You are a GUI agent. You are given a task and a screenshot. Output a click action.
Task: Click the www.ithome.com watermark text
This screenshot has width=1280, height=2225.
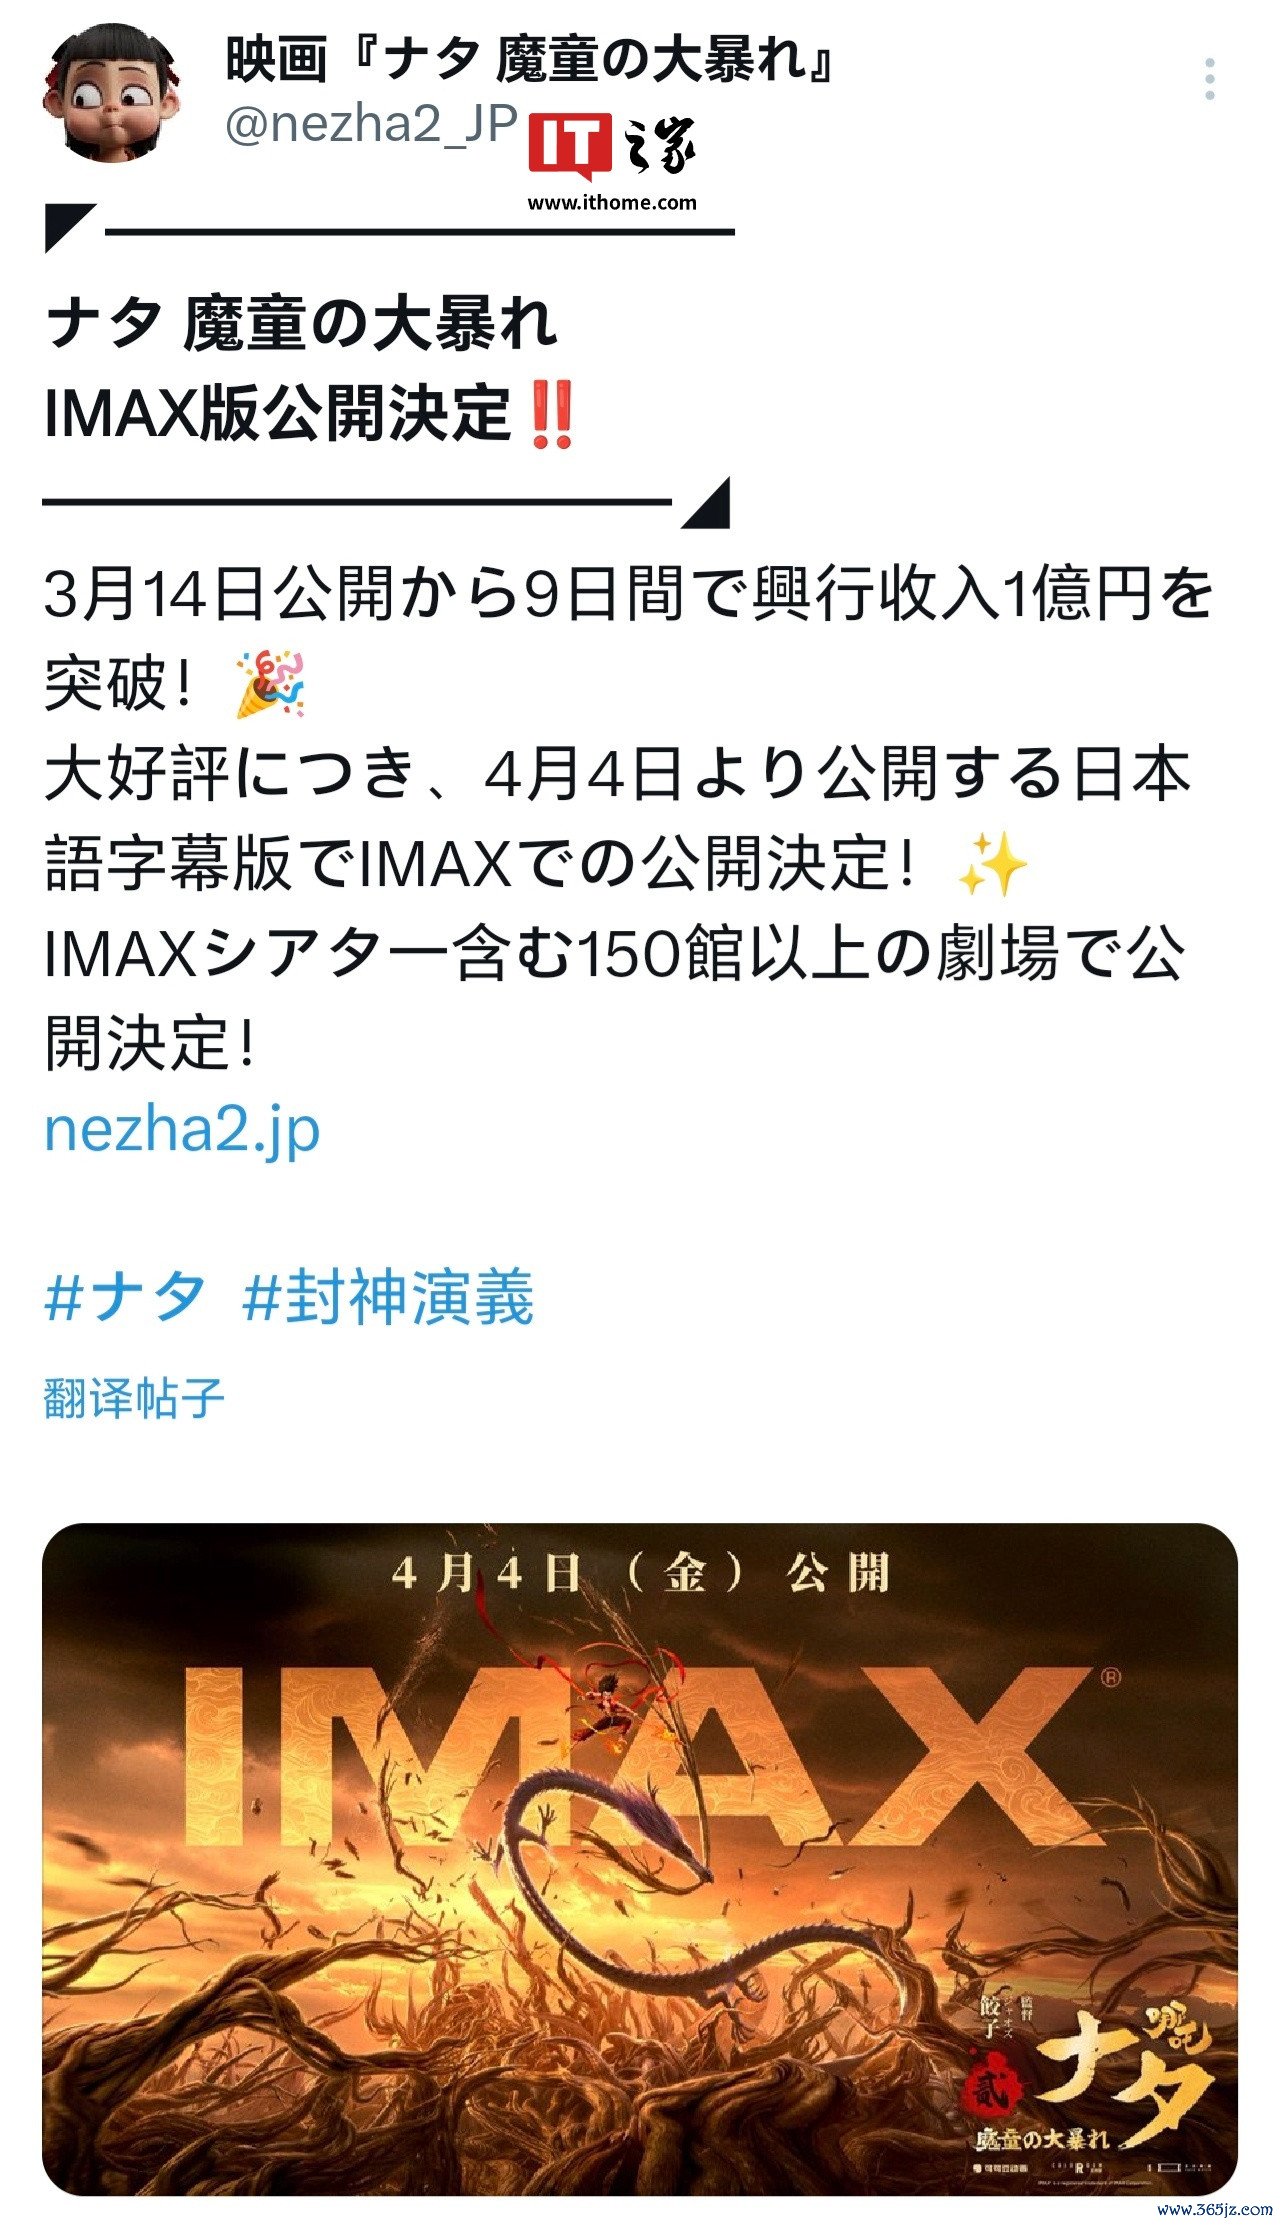click(612, 202)
